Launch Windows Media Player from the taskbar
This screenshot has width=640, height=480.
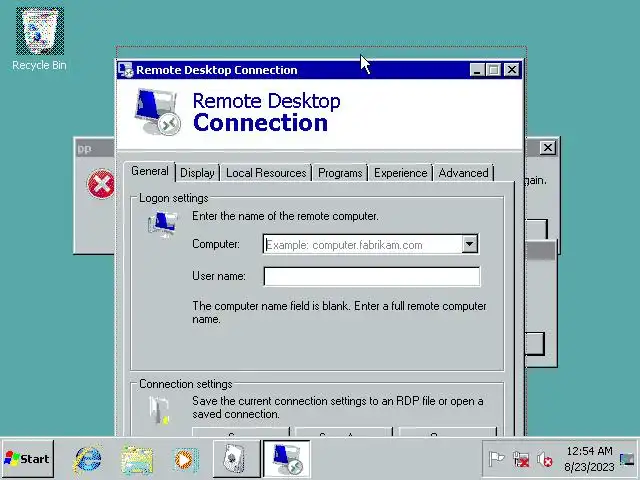tap(185, 460)
